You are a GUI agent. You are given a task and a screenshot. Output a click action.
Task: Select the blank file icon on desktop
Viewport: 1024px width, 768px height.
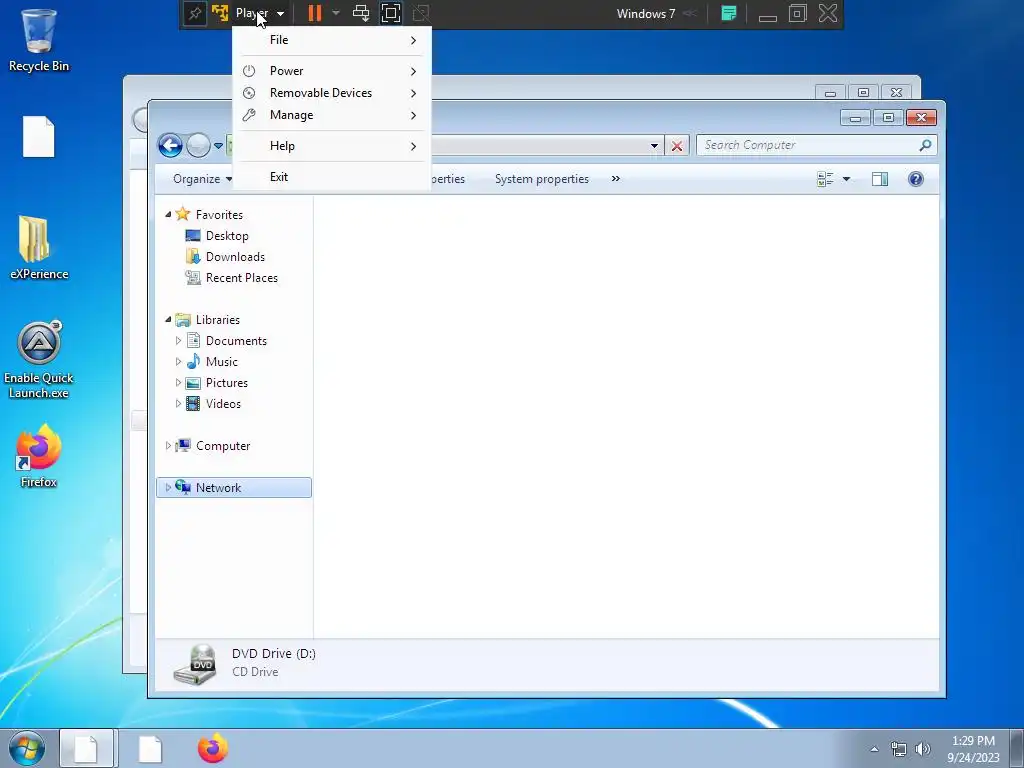click(39, 136)
